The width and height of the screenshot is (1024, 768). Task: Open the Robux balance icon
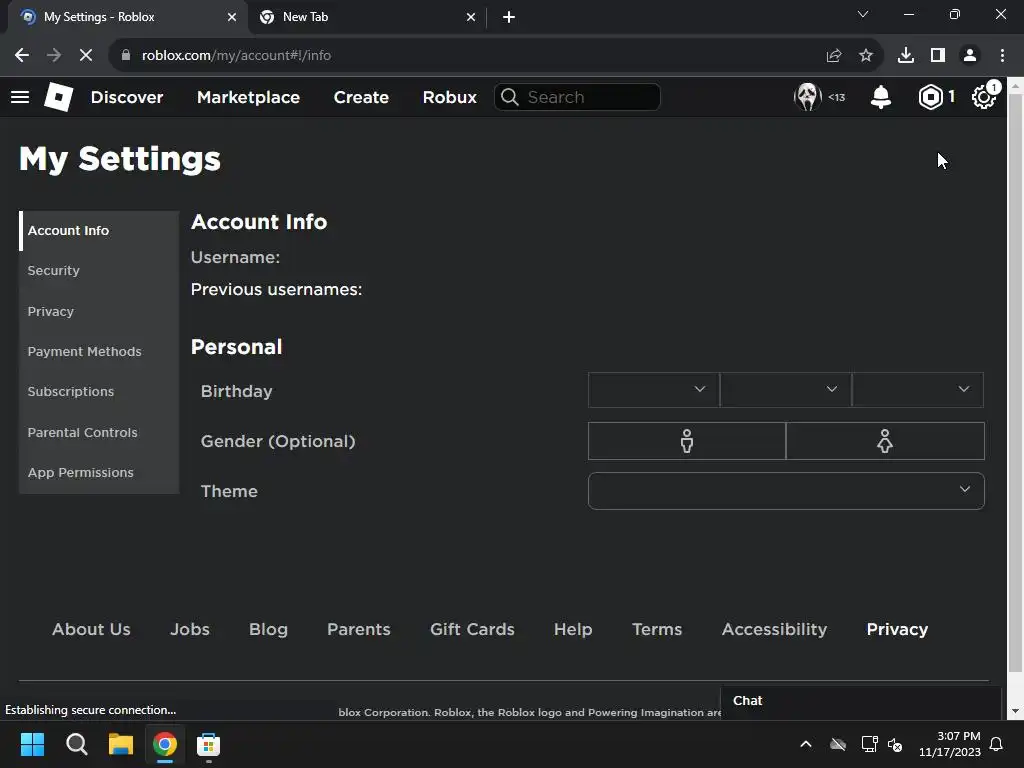930,97
